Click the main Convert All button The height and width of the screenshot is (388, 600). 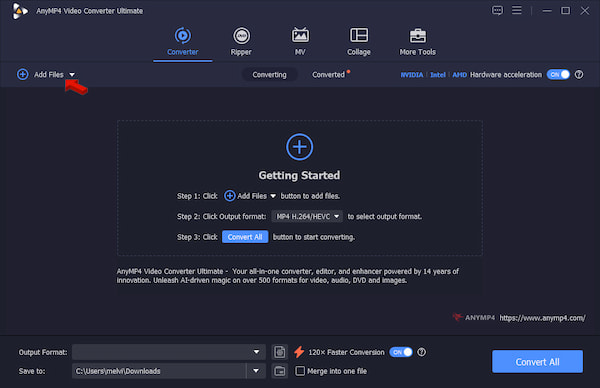537,362
